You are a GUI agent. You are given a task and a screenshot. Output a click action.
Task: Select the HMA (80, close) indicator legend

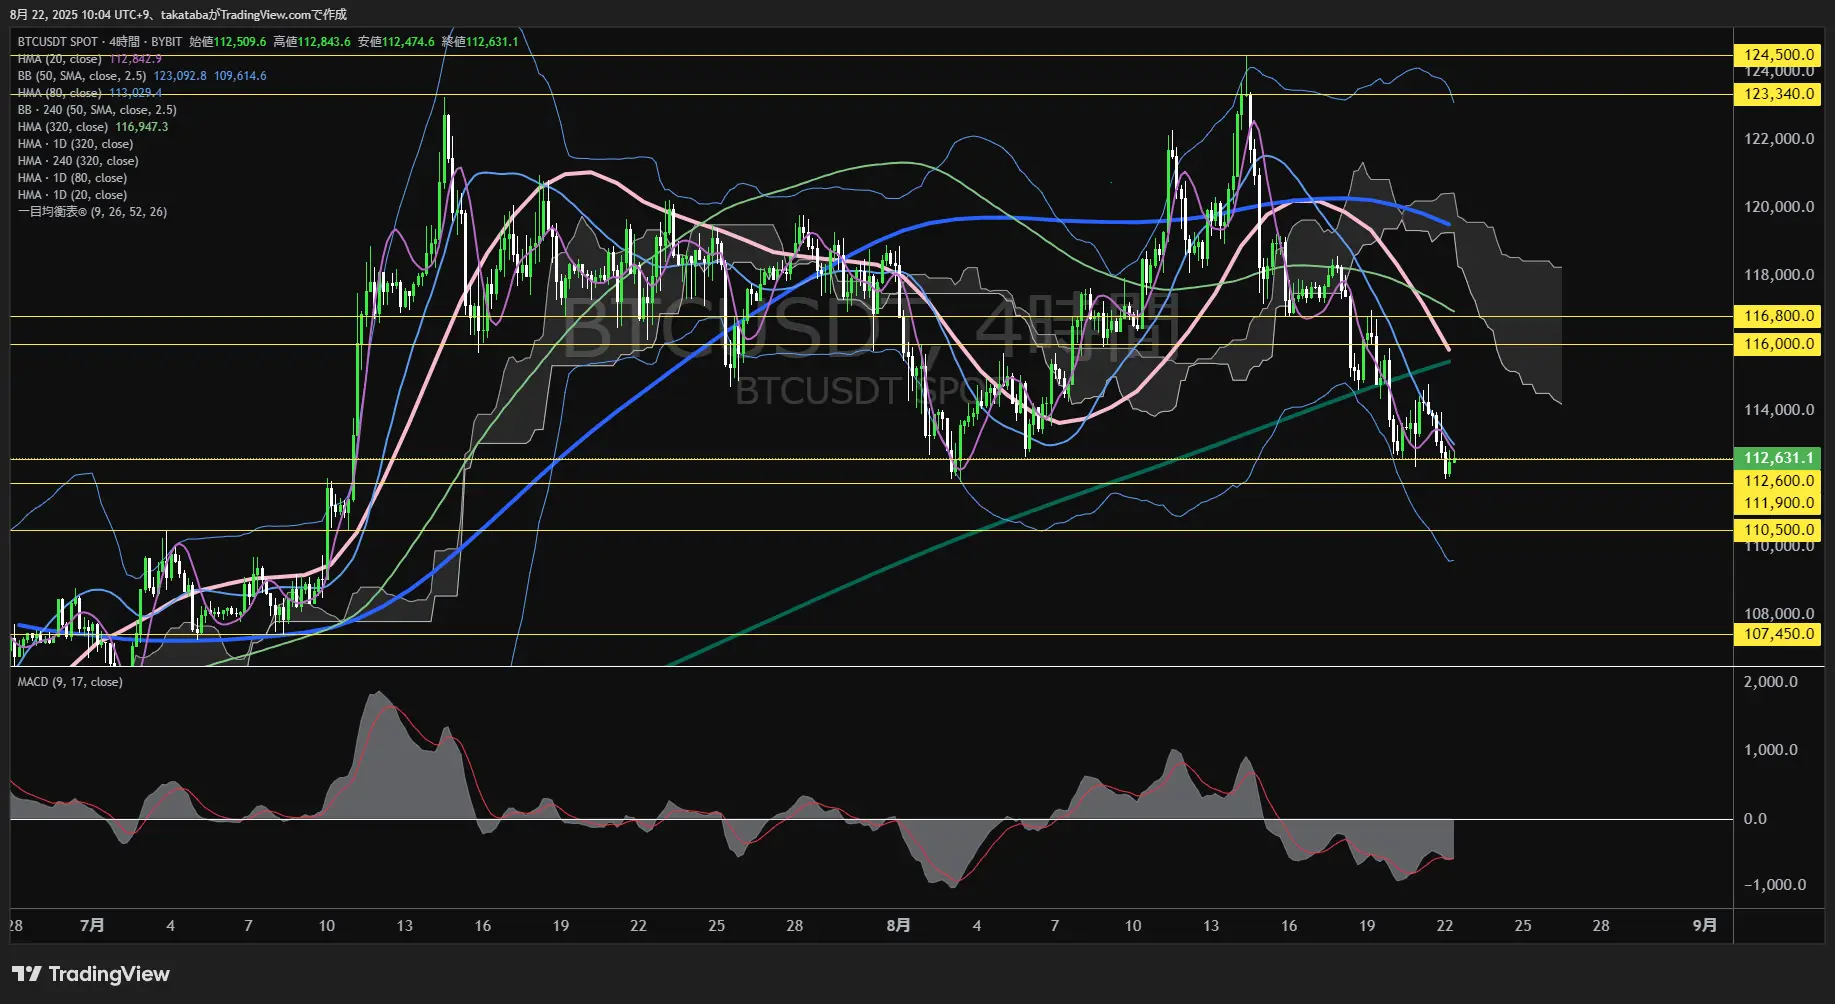(x=59, y=93)
